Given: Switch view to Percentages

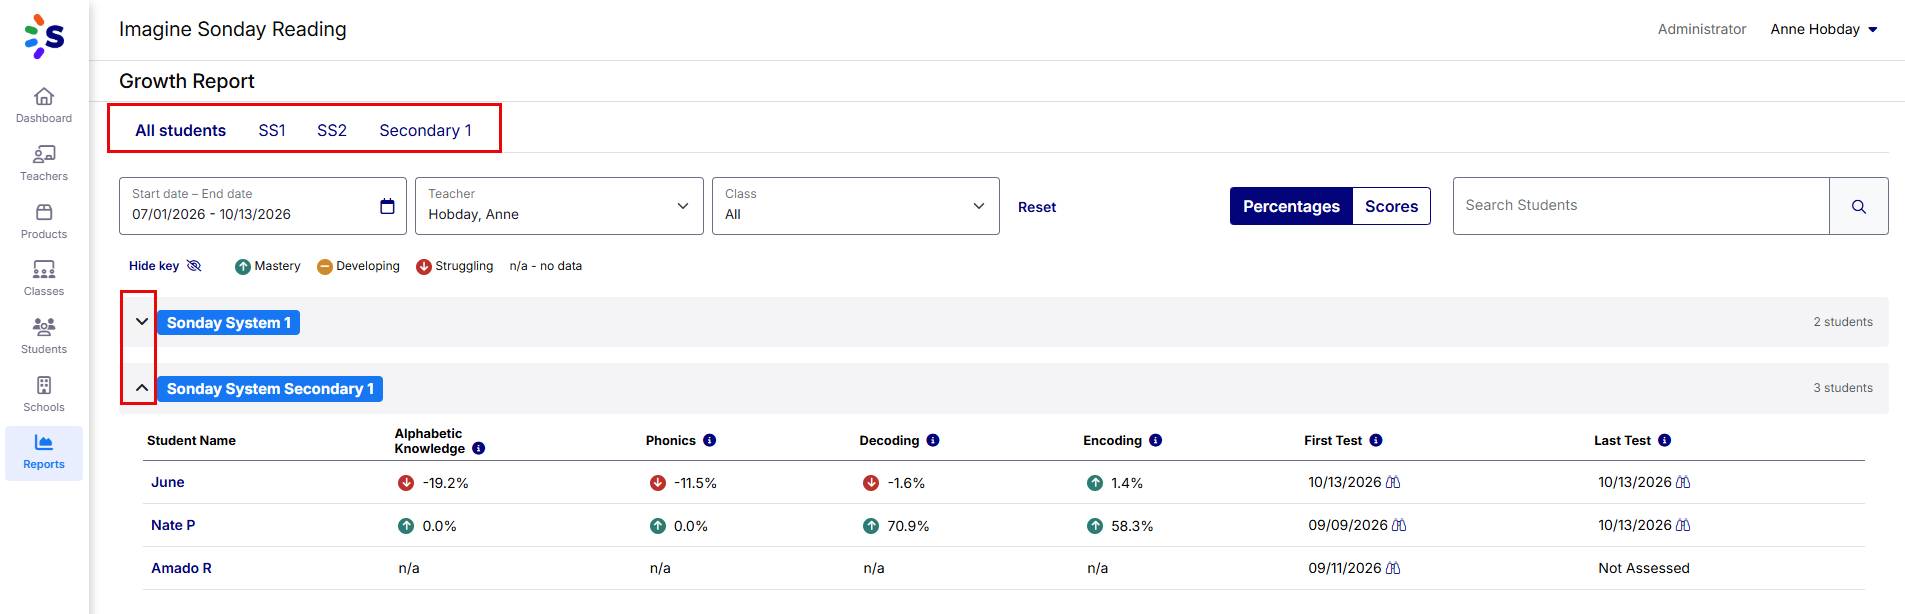Looking at the screenshot, I should (1291, 206).
